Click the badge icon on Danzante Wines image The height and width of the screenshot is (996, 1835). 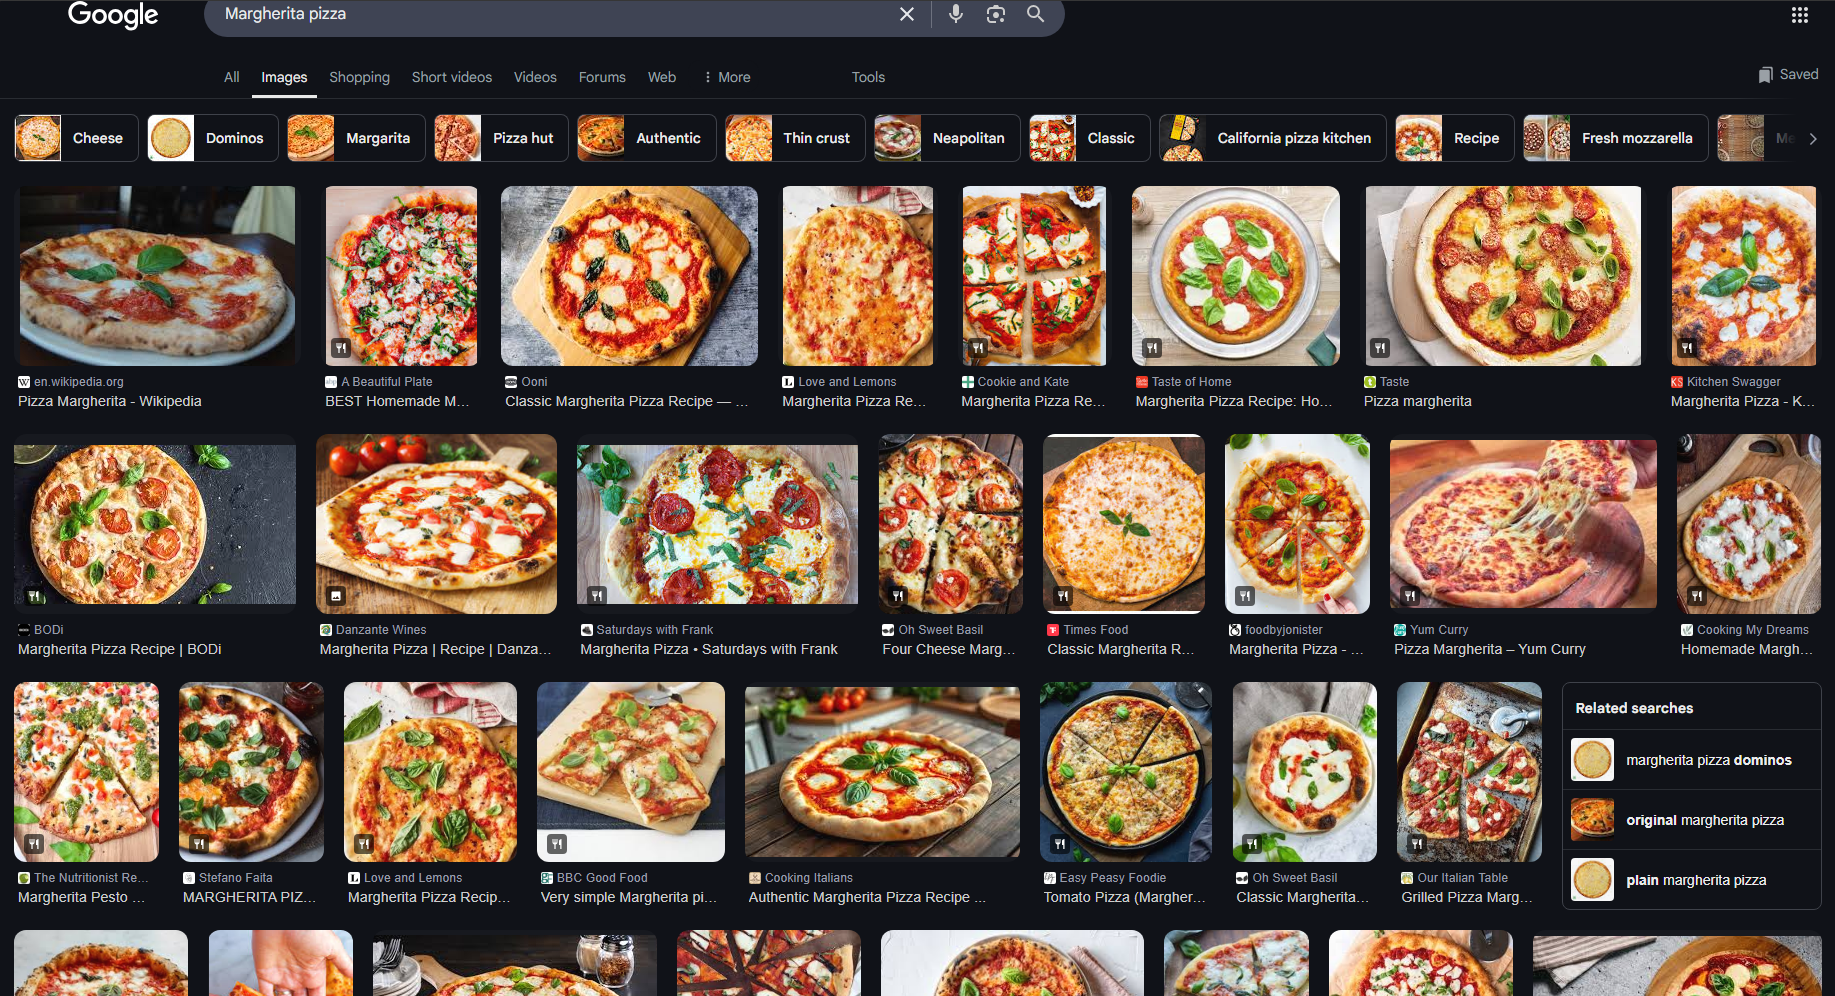pos(337,596)
